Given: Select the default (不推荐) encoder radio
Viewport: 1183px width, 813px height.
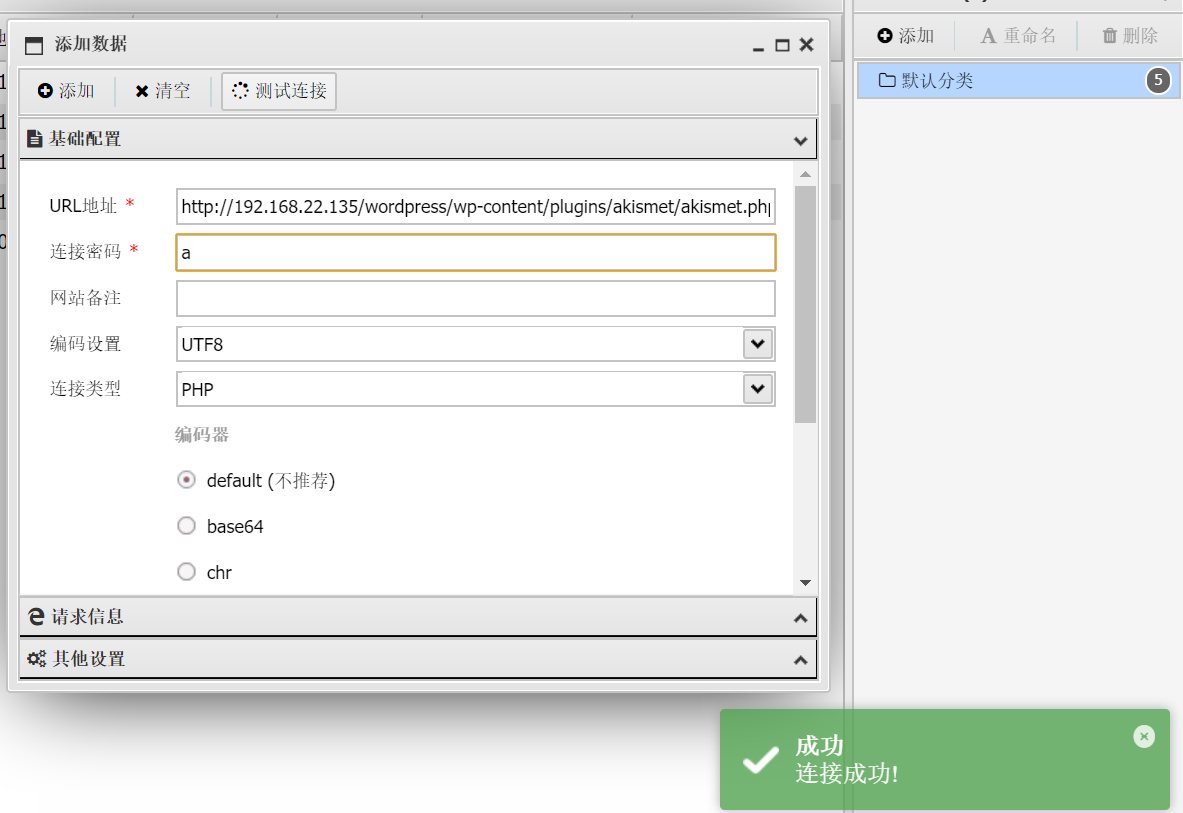Looking at the screenshot, I should [x=186, y=480].
